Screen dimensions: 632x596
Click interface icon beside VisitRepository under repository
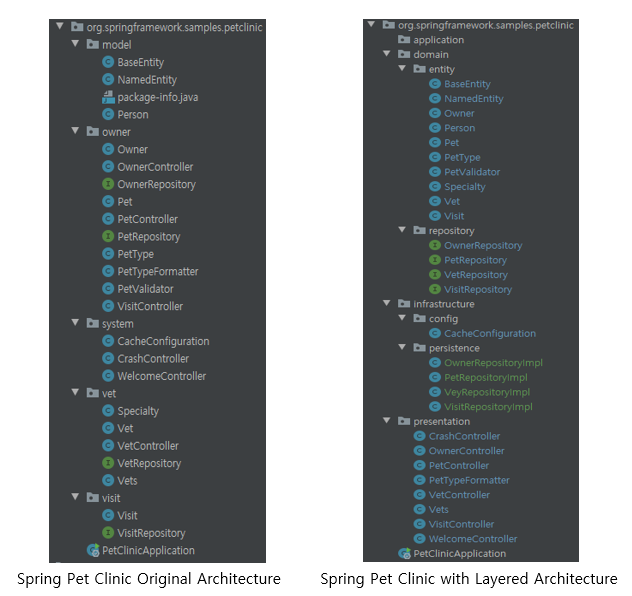[x=434, y=289]
